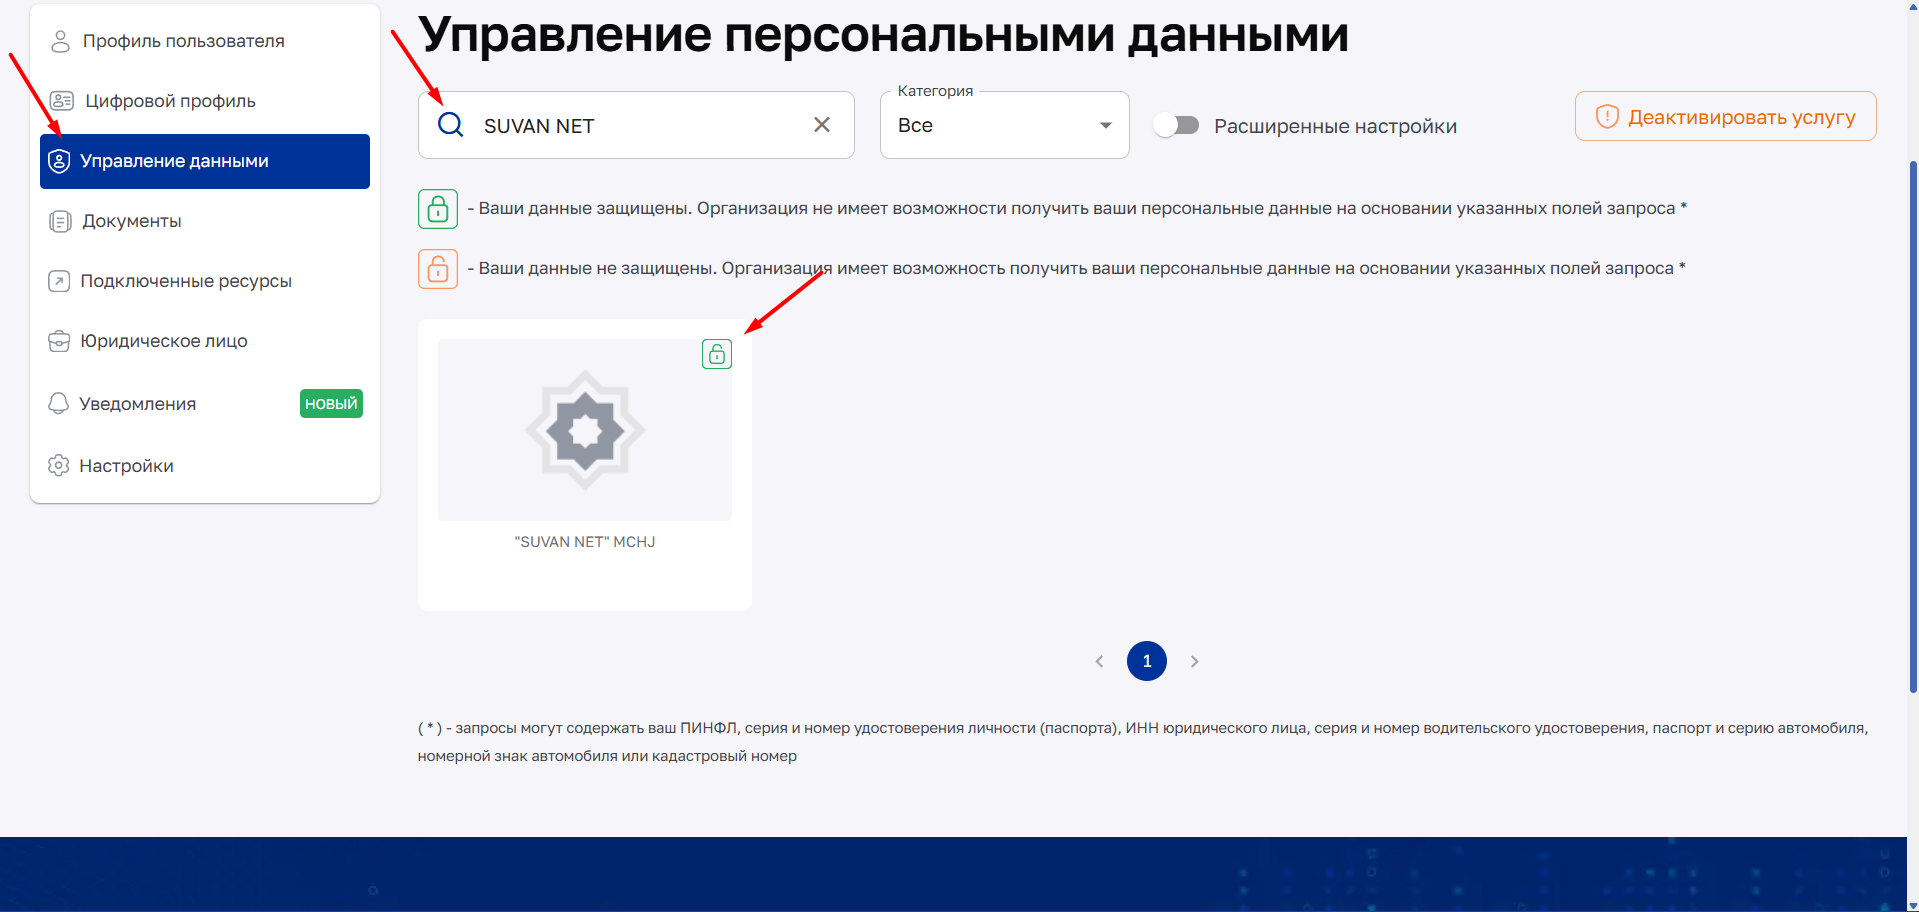Click the Деактивировать услугу button
The image size is (1919, 912).
tap(1725, 116)
